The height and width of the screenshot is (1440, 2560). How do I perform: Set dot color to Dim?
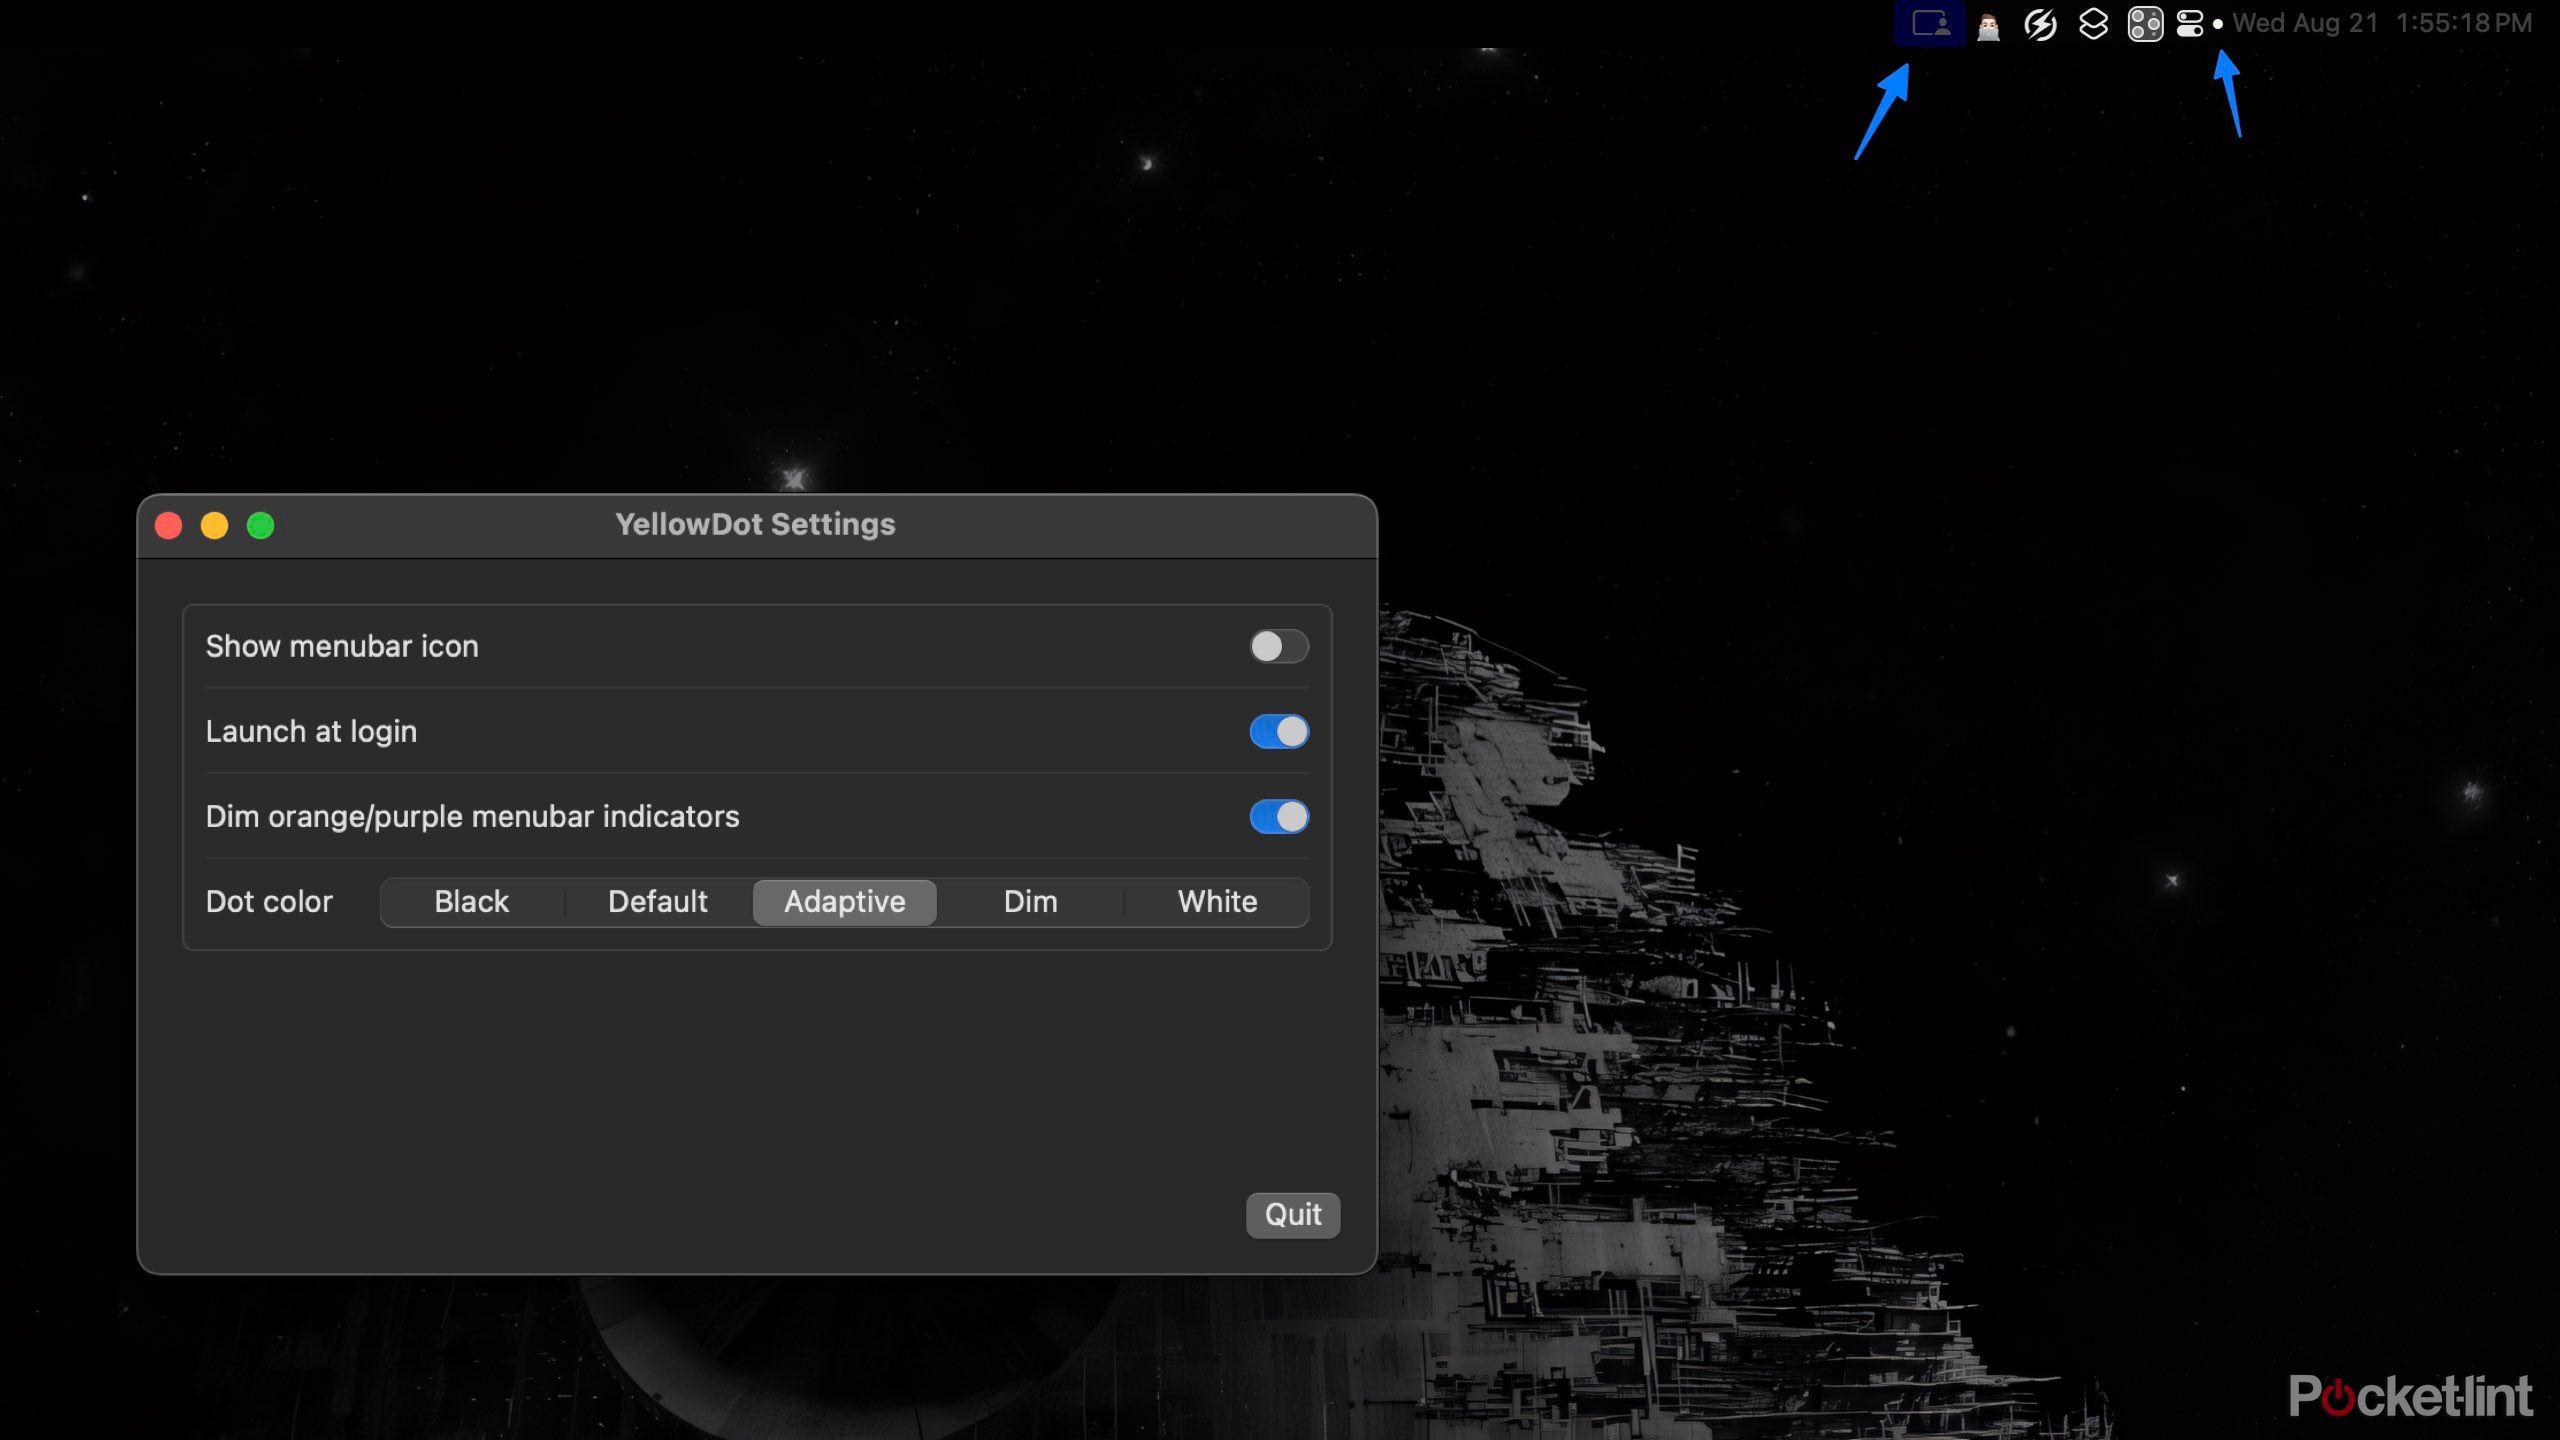(1030, 902)
